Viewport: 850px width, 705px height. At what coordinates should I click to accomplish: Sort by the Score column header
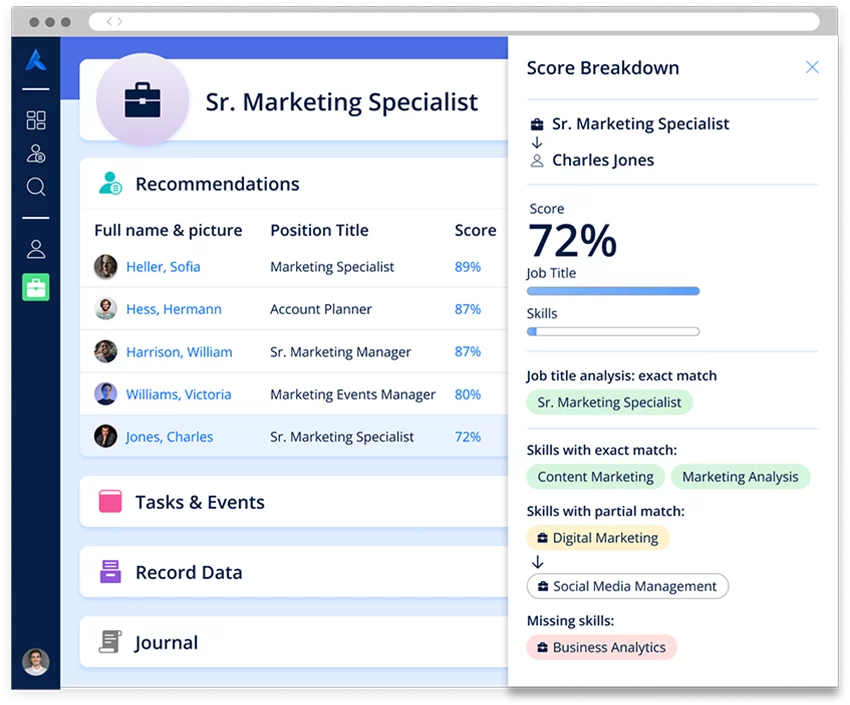tap(475, 230)
